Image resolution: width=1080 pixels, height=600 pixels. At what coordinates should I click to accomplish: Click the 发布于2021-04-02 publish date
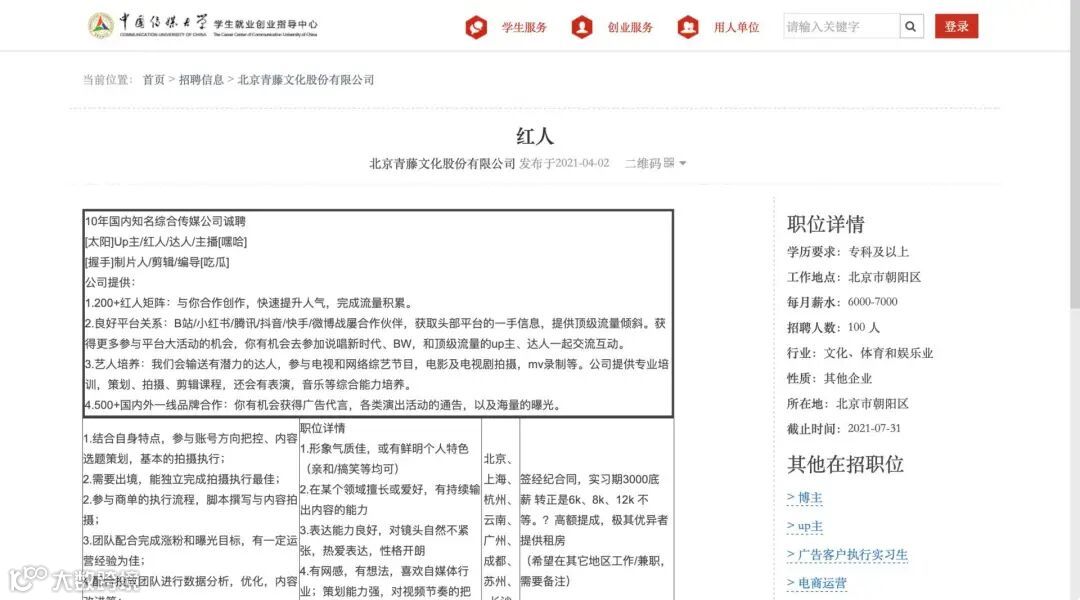(564, 163)
